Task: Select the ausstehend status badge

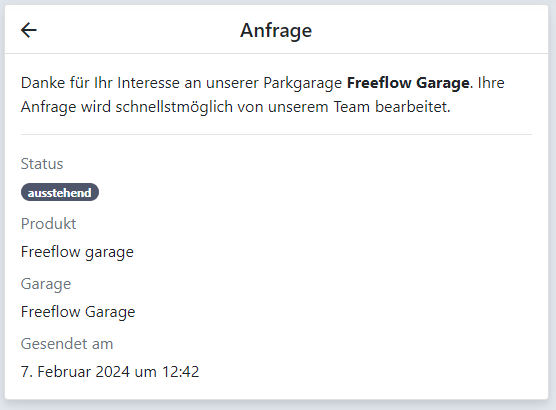Action: 60,193
